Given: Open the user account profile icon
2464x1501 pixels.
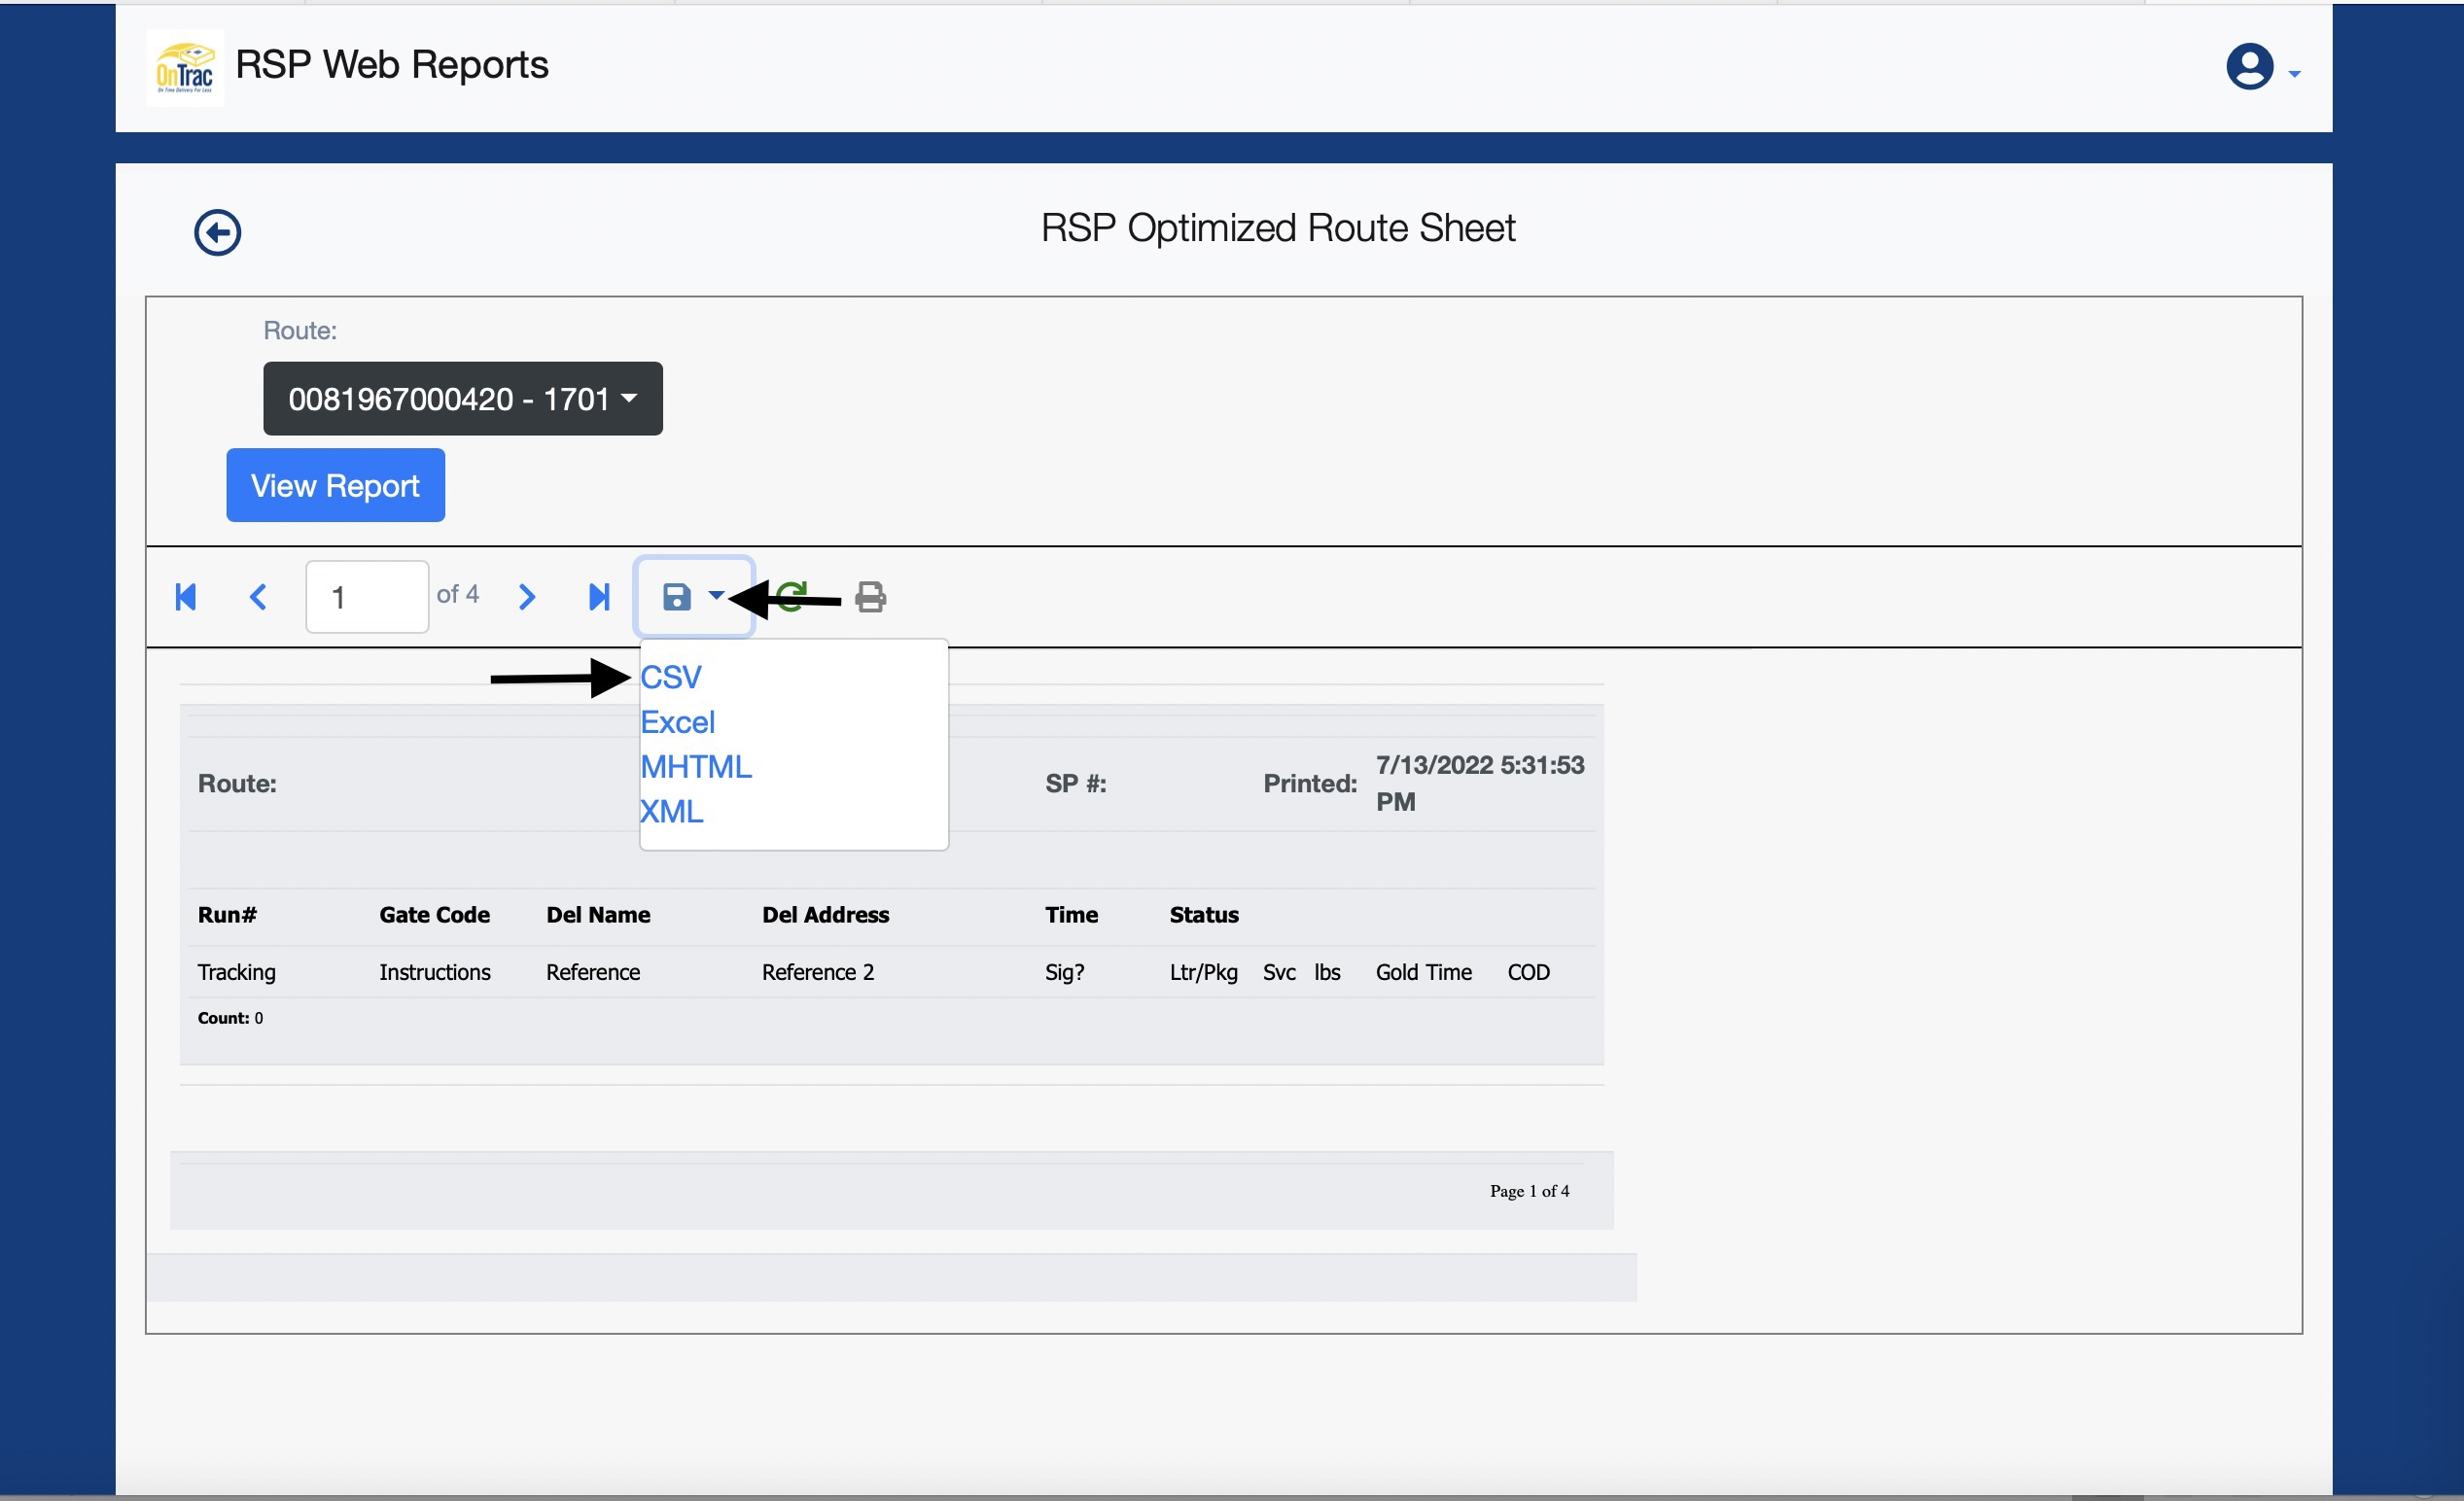Looking at the screenshot, I should click(x=2249, y=68).
